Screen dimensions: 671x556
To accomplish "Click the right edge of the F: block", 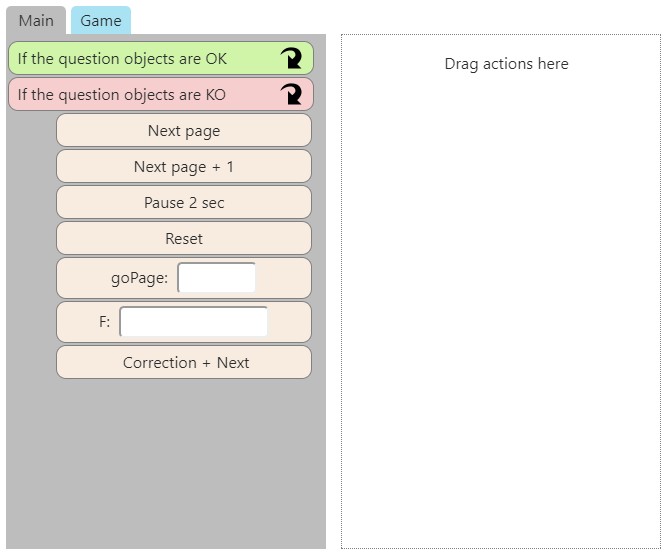I will (x=294, y=322).
